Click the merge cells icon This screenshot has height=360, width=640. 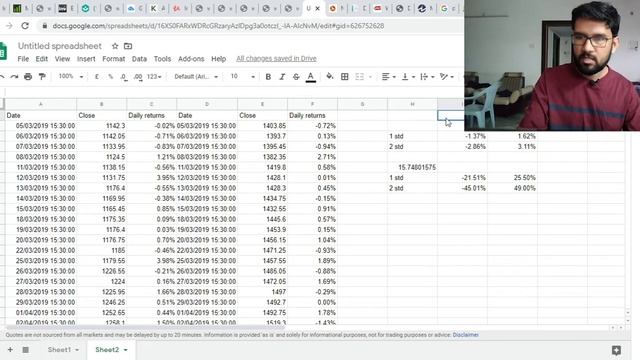coord(359,77)
